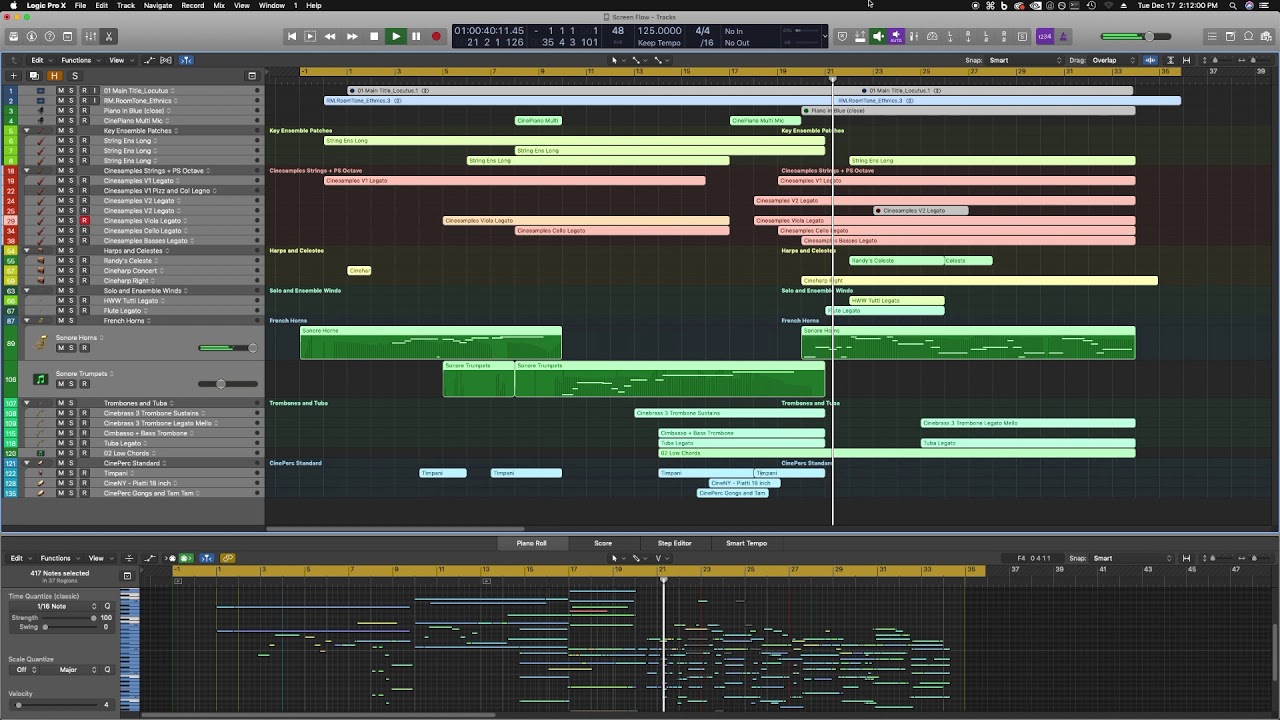Rewind the playhead
This screenshot has width=1280, height=720.
329,36
